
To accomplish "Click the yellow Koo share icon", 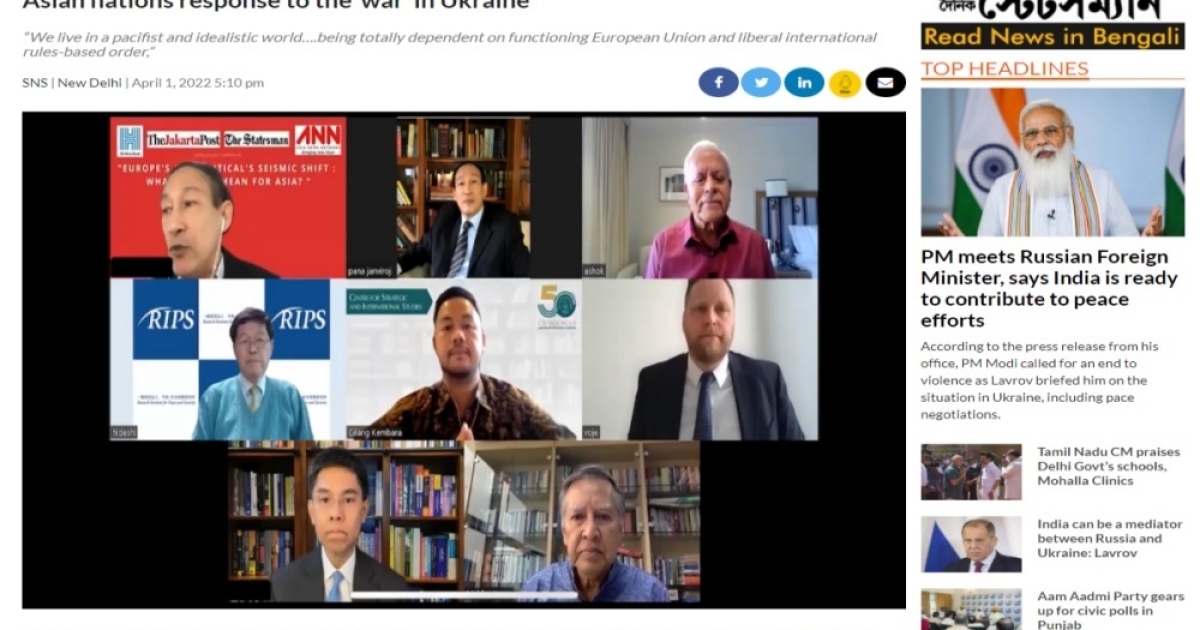I will pyautogui.click(x=845, y=83).
